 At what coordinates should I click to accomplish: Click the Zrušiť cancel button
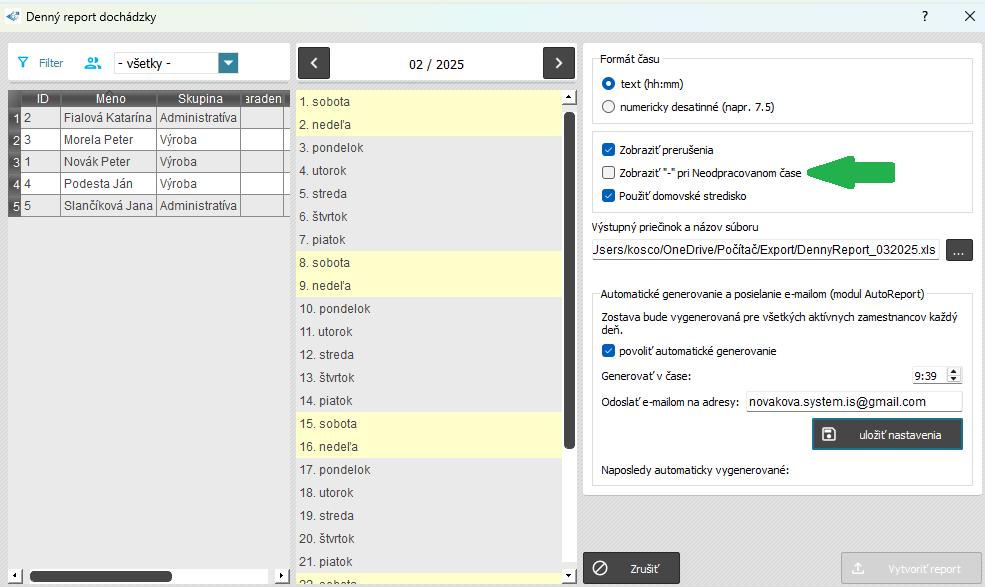pyautogui.click(x=631, y=568)
